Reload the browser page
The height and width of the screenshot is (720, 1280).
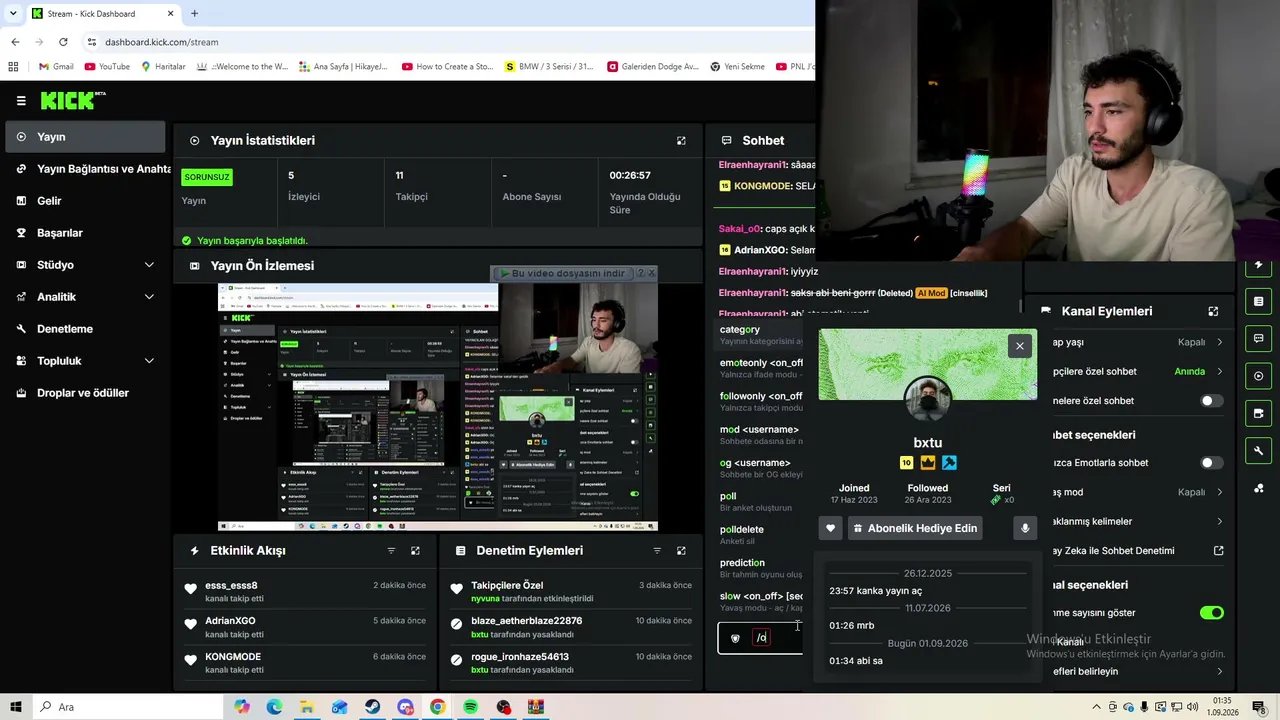(x=63, y=42)
